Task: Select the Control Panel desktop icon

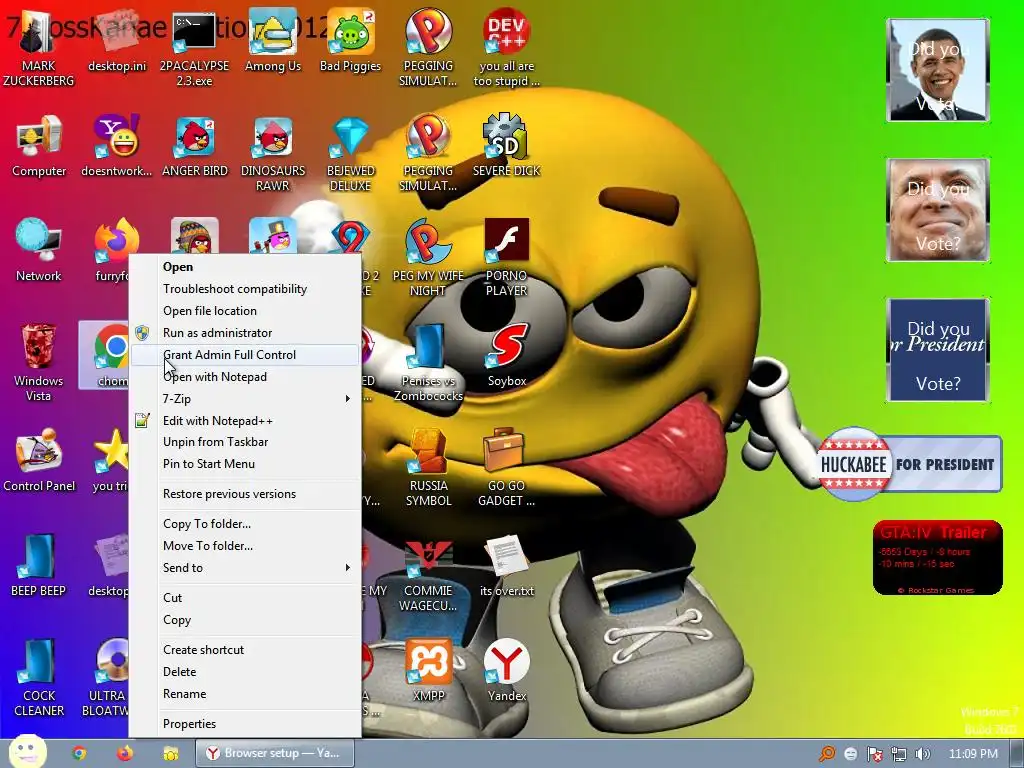Action: coord(39,460)
